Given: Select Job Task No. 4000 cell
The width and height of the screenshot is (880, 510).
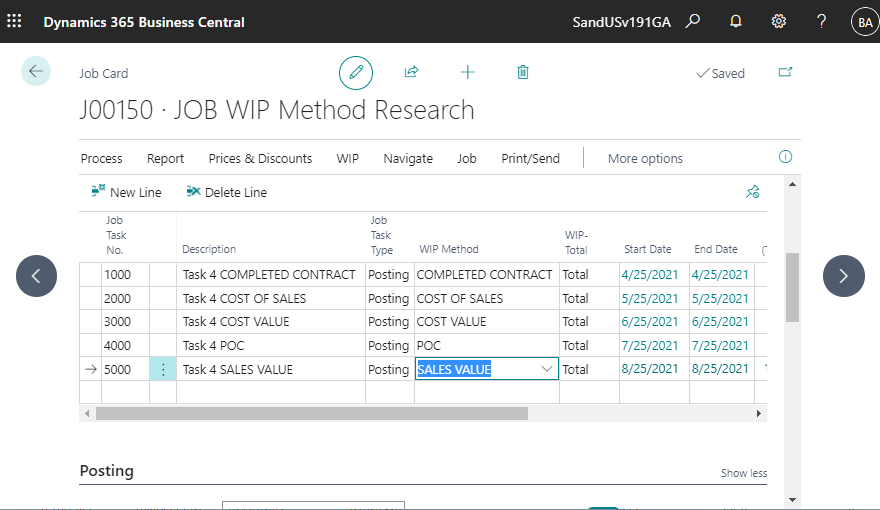Looking at the screenshot, I should (125, 346).
